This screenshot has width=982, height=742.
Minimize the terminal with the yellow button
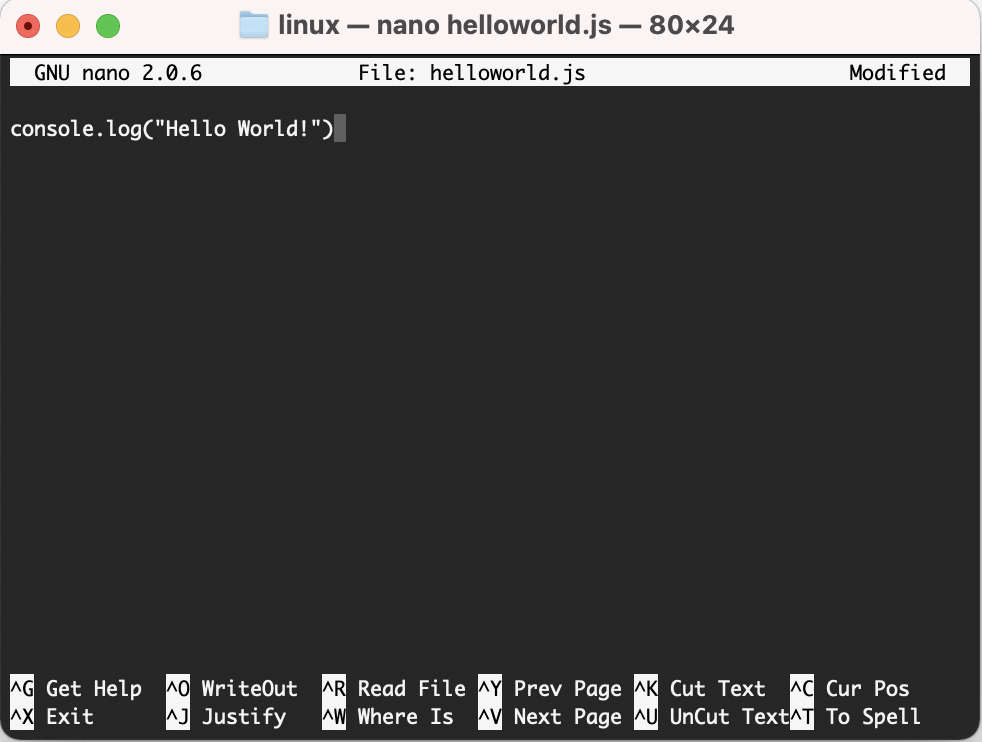(68, 26)
